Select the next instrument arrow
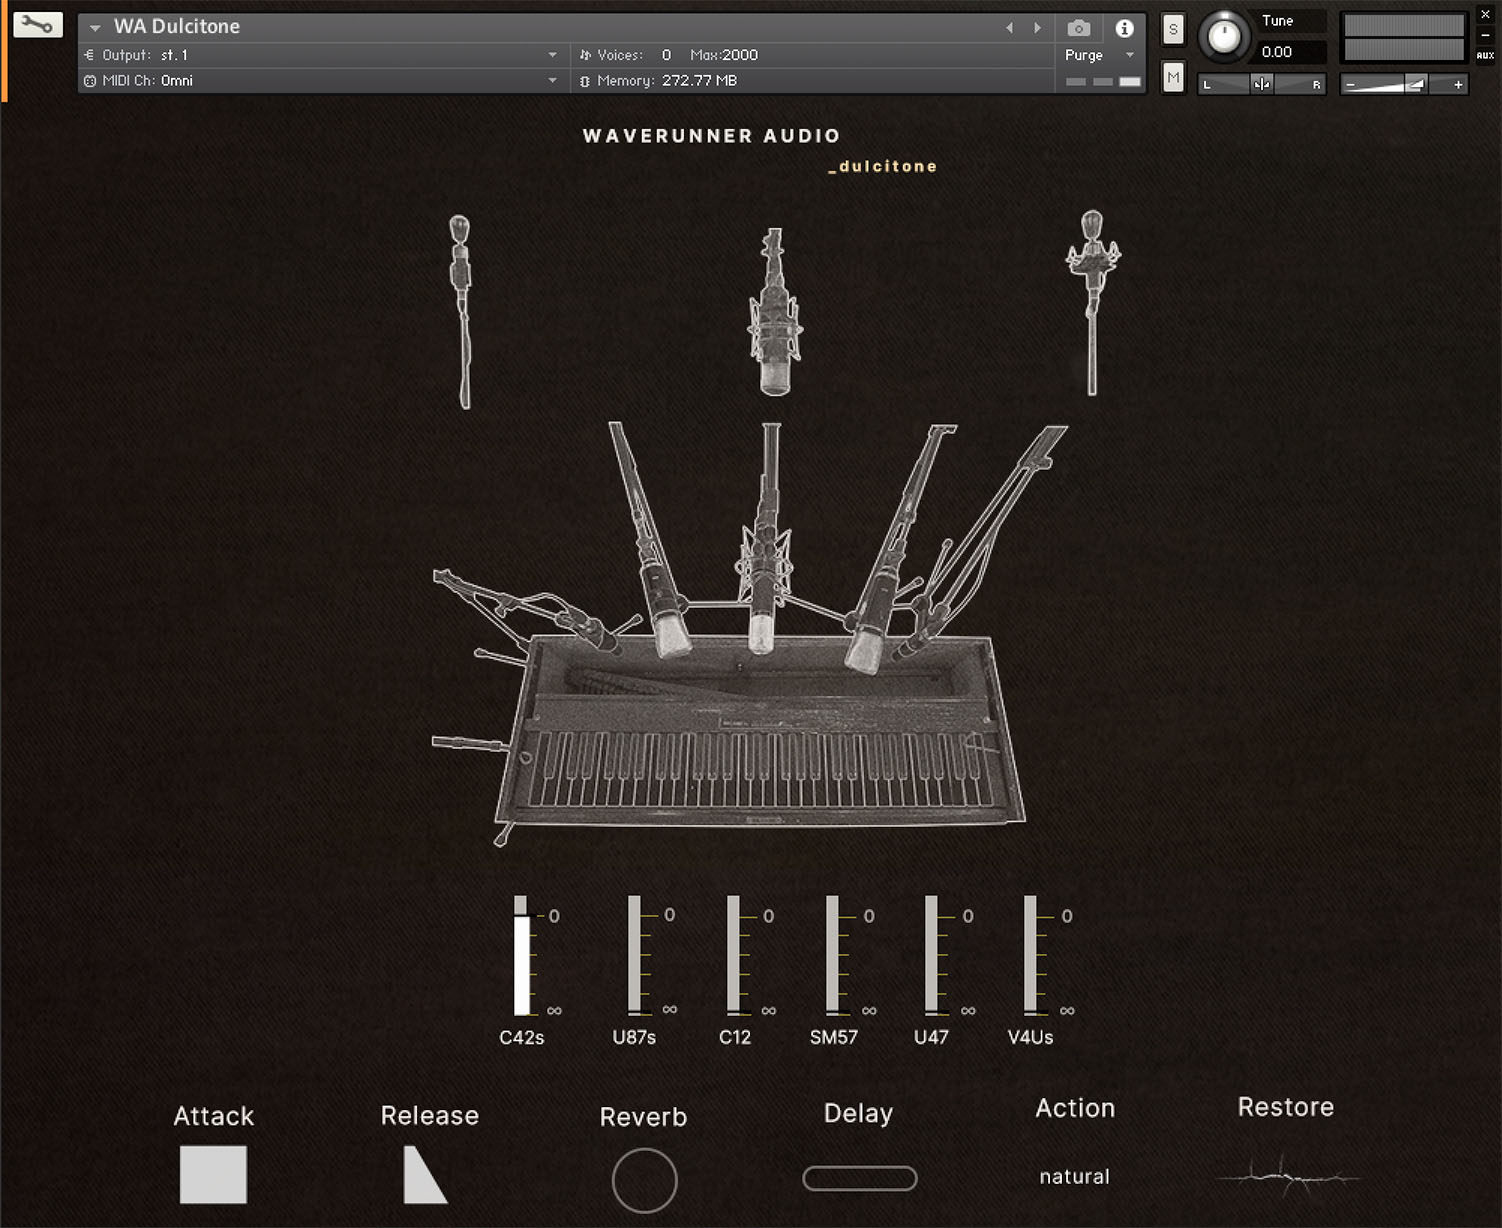 pos(1037,28)
